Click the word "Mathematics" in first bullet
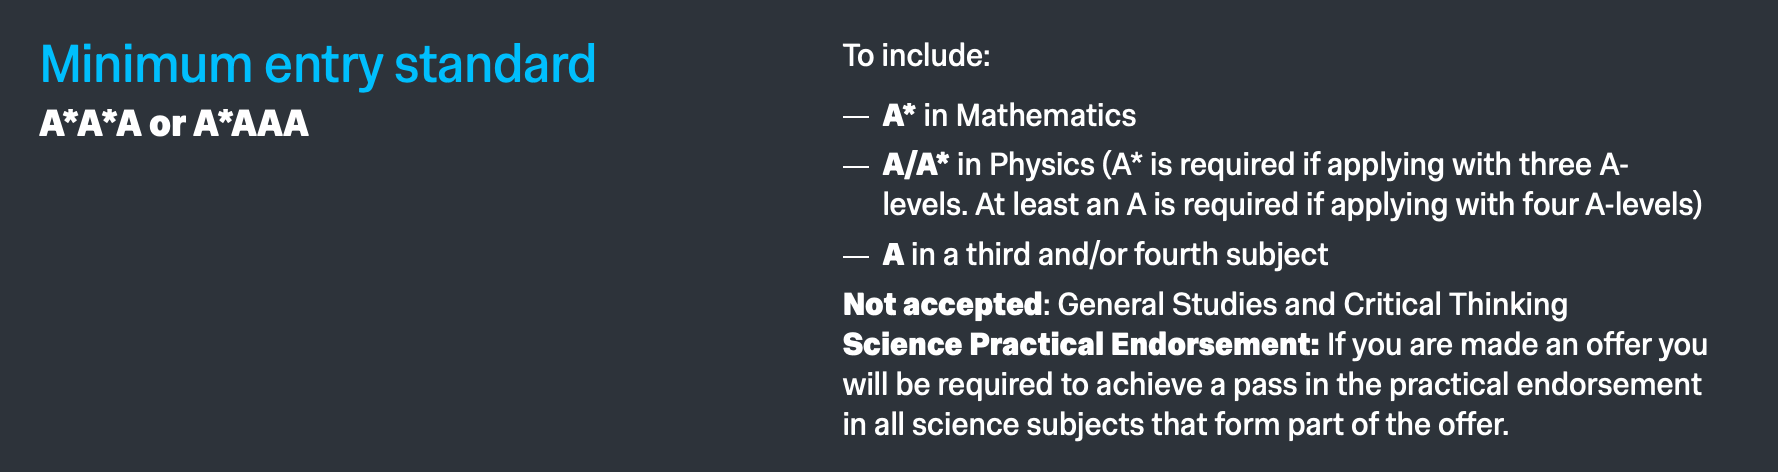 coord(1045,116)
